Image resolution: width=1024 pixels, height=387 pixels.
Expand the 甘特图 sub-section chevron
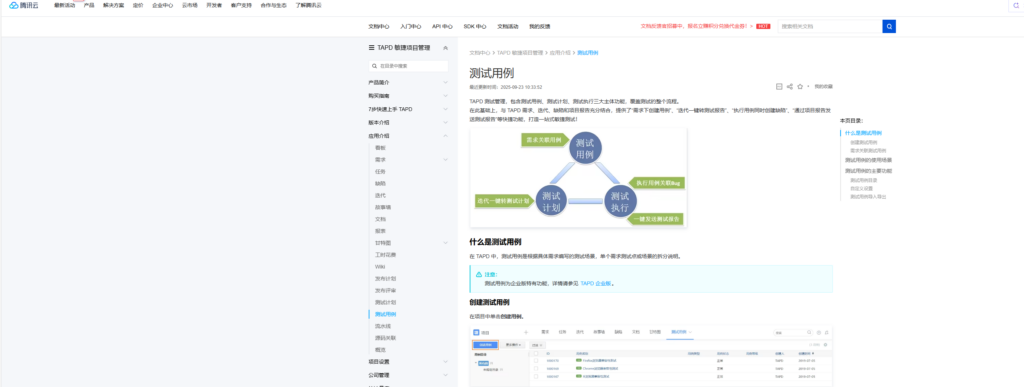click(x=445, y=243)
